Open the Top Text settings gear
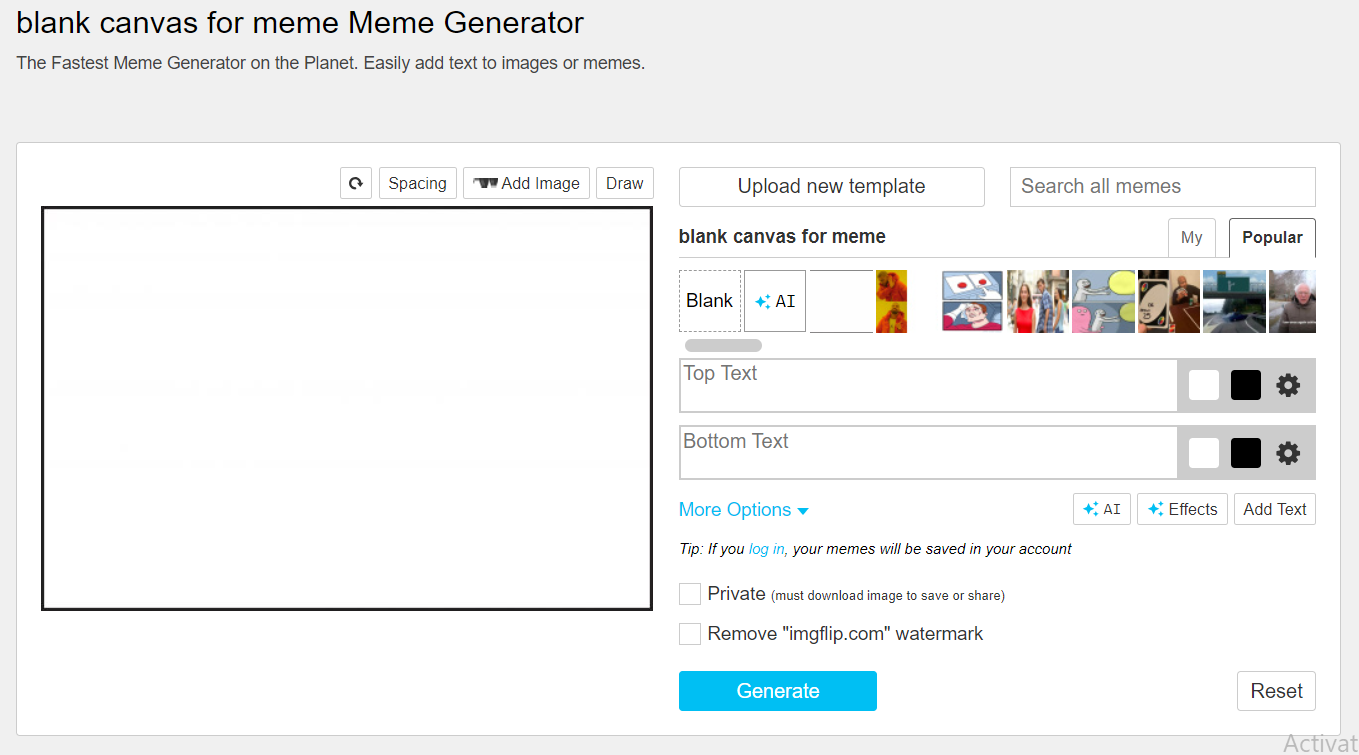Image resolution: width=1359 pixels, height=755 pixels. (x=1287, y=385)
